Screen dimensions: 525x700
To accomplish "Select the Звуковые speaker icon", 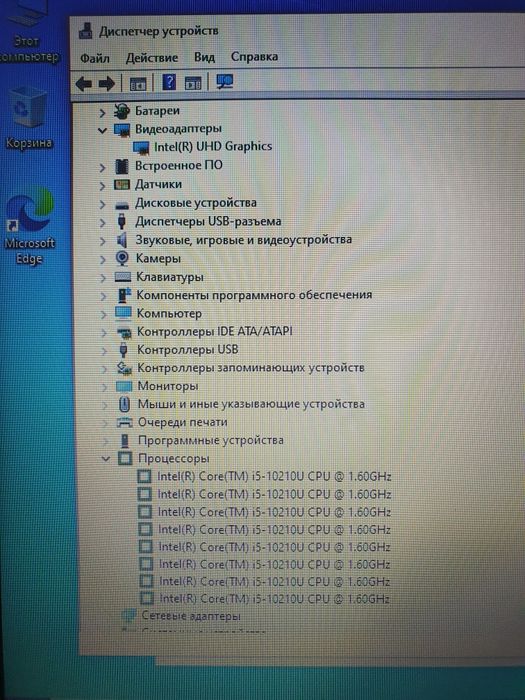I will click(x=121, y=240).
